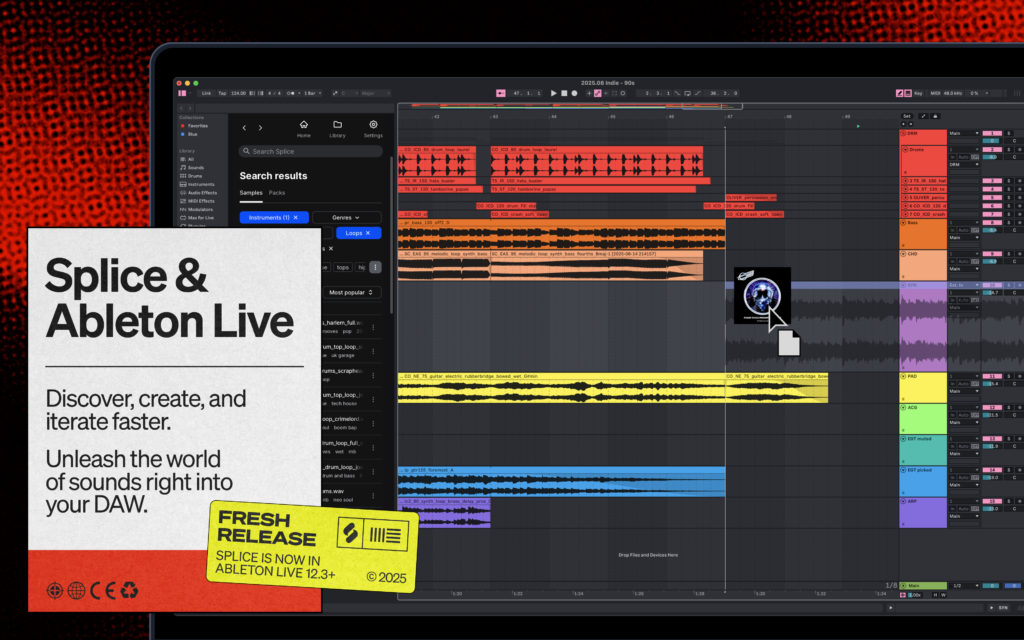Click the Blue collection color swatch

(x=182, y=134)
